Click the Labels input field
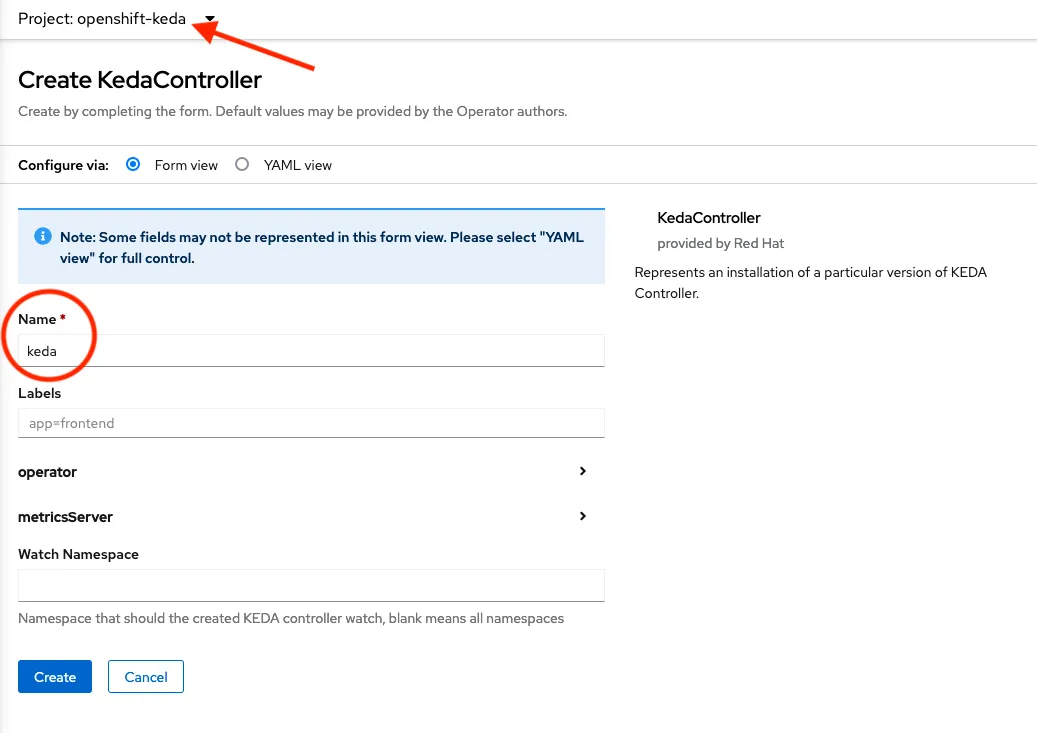The height and width of the screenshot is (733, 1037). pyautogui.click(x=310, y=422)
